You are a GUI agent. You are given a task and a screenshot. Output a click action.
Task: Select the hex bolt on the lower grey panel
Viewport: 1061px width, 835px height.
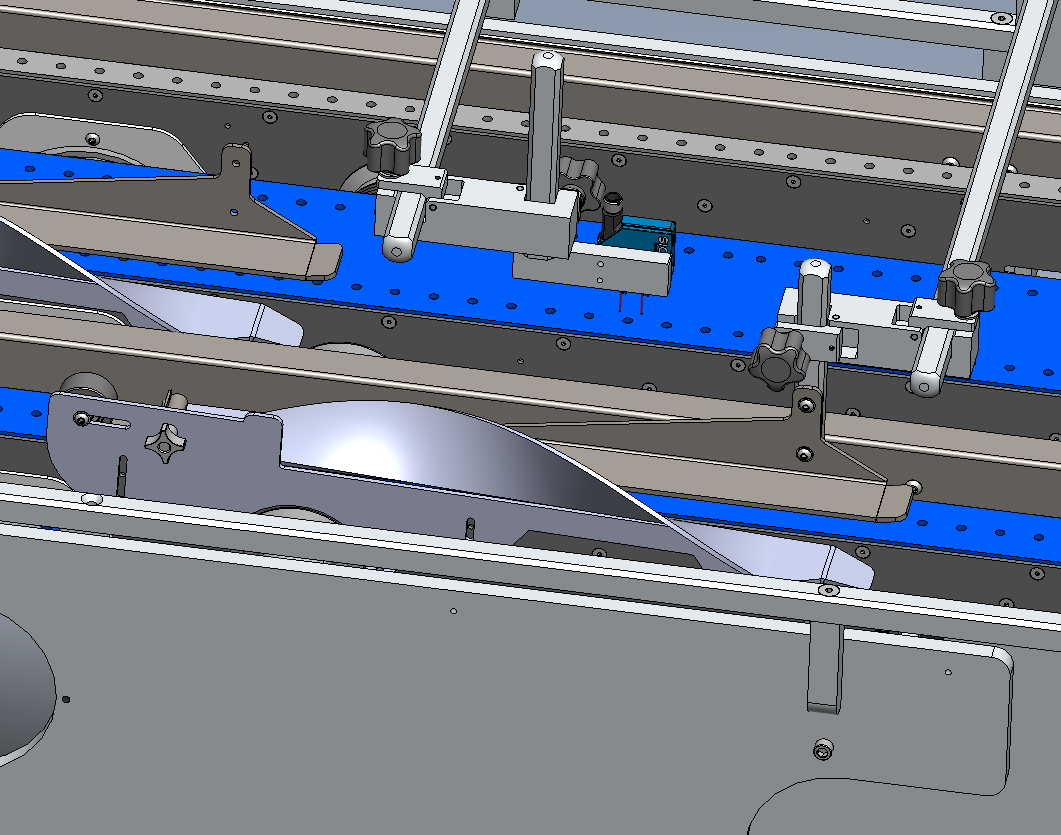[x=822, y=749]
